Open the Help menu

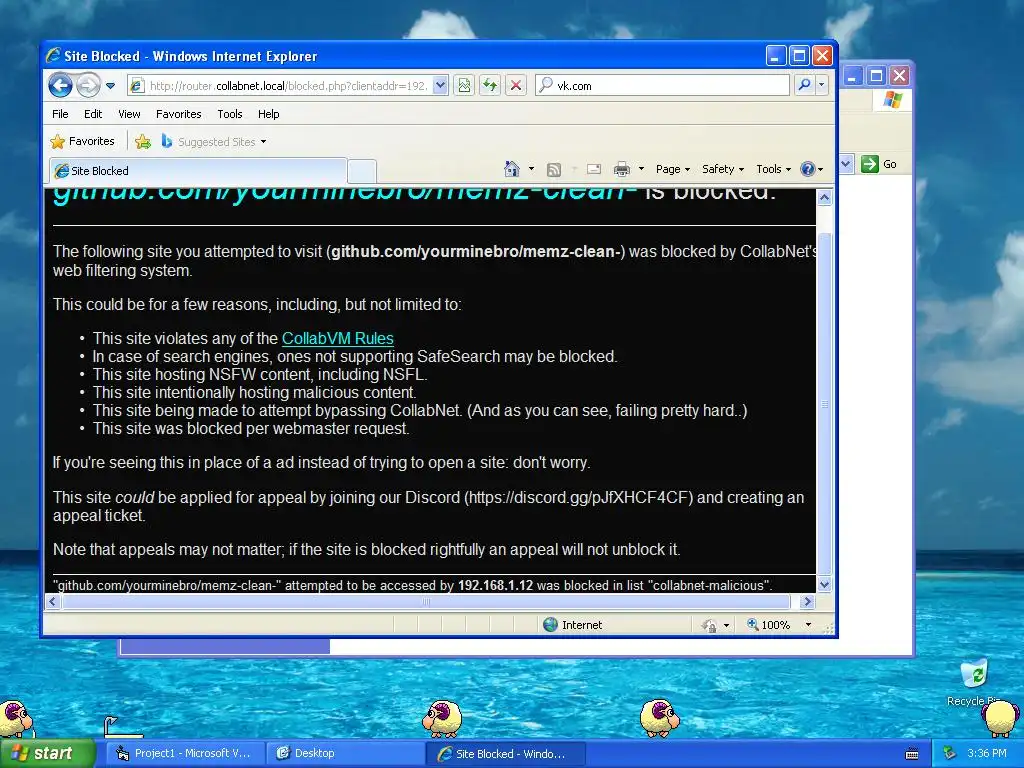pyautogui.click(x=268, y=114)
